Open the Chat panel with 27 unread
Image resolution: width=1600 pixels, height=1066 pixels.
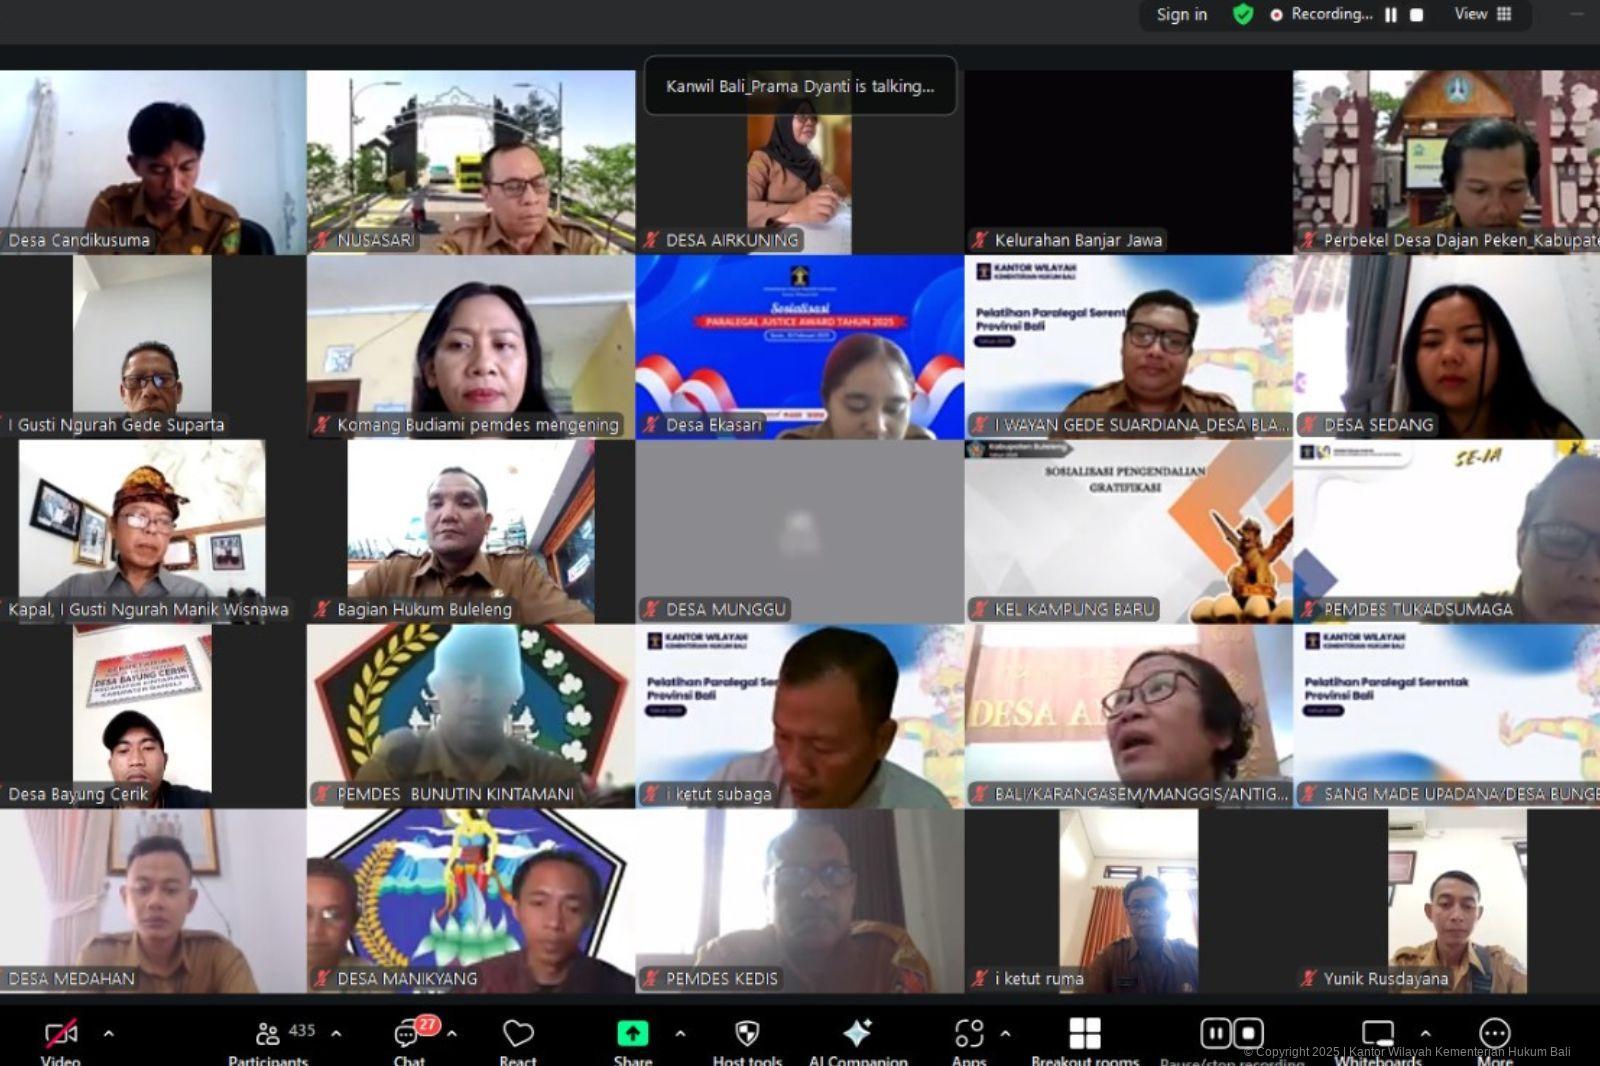(409, 1035)
